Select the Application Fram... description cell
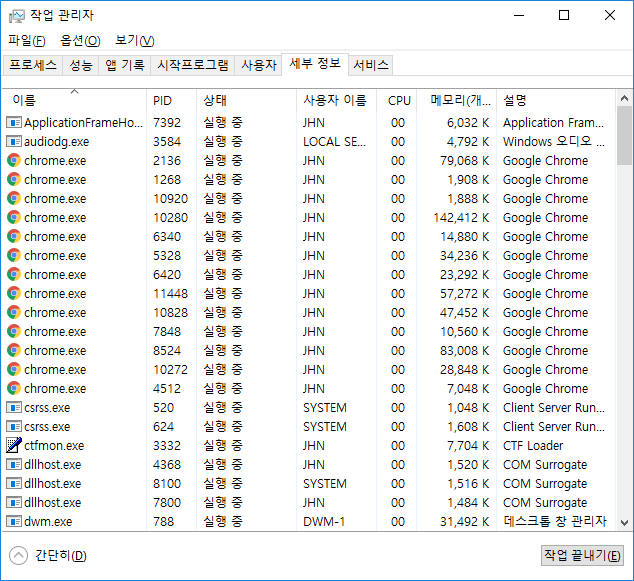Viewport: 634px width, 581px height. (553, 123)
